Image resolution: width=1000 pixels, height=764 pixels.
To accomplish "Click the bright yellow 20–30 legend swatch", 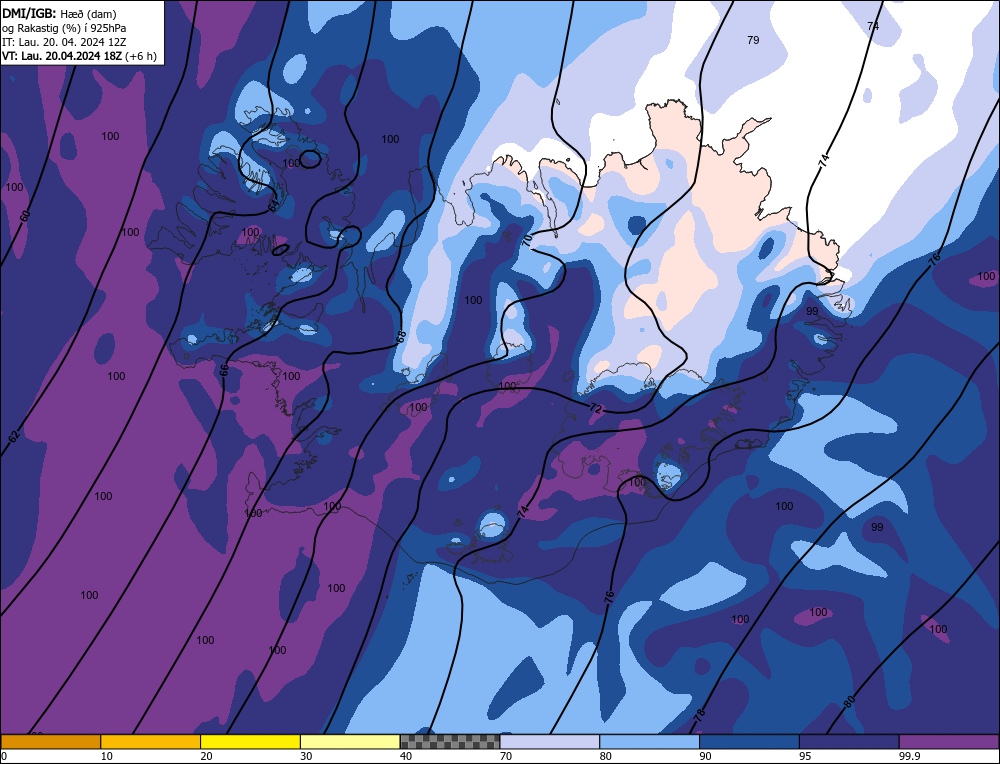I will coord(250,742).
